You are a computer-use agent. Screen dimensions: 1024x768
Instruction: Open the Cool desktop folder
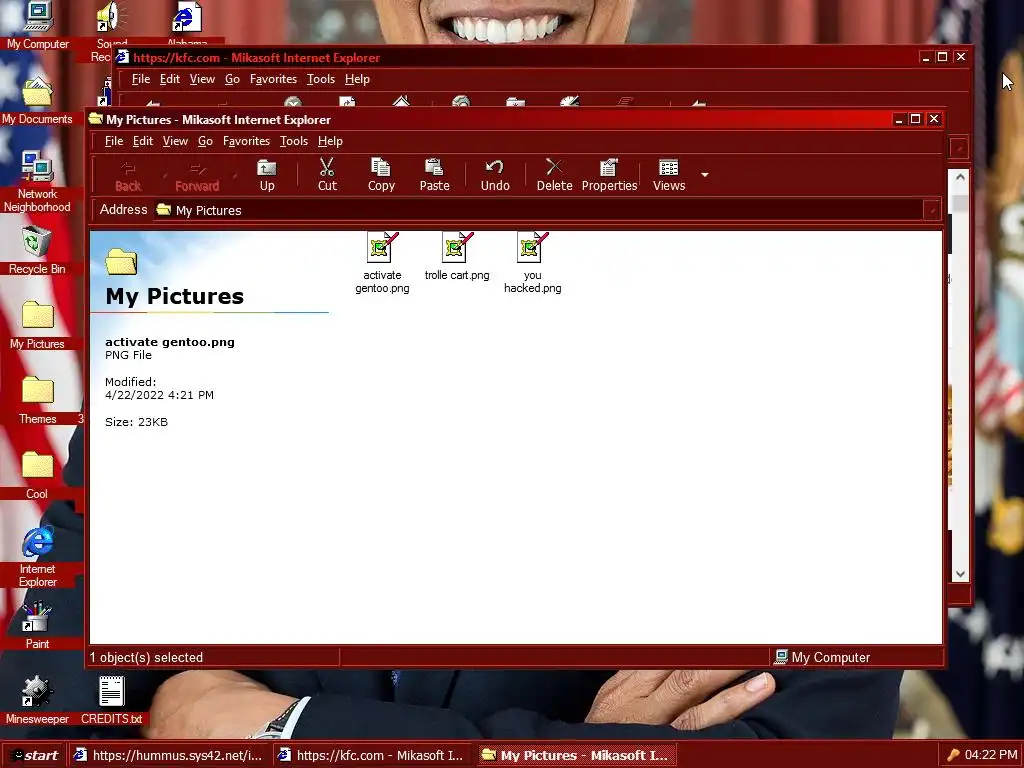[x=37, y=475]
